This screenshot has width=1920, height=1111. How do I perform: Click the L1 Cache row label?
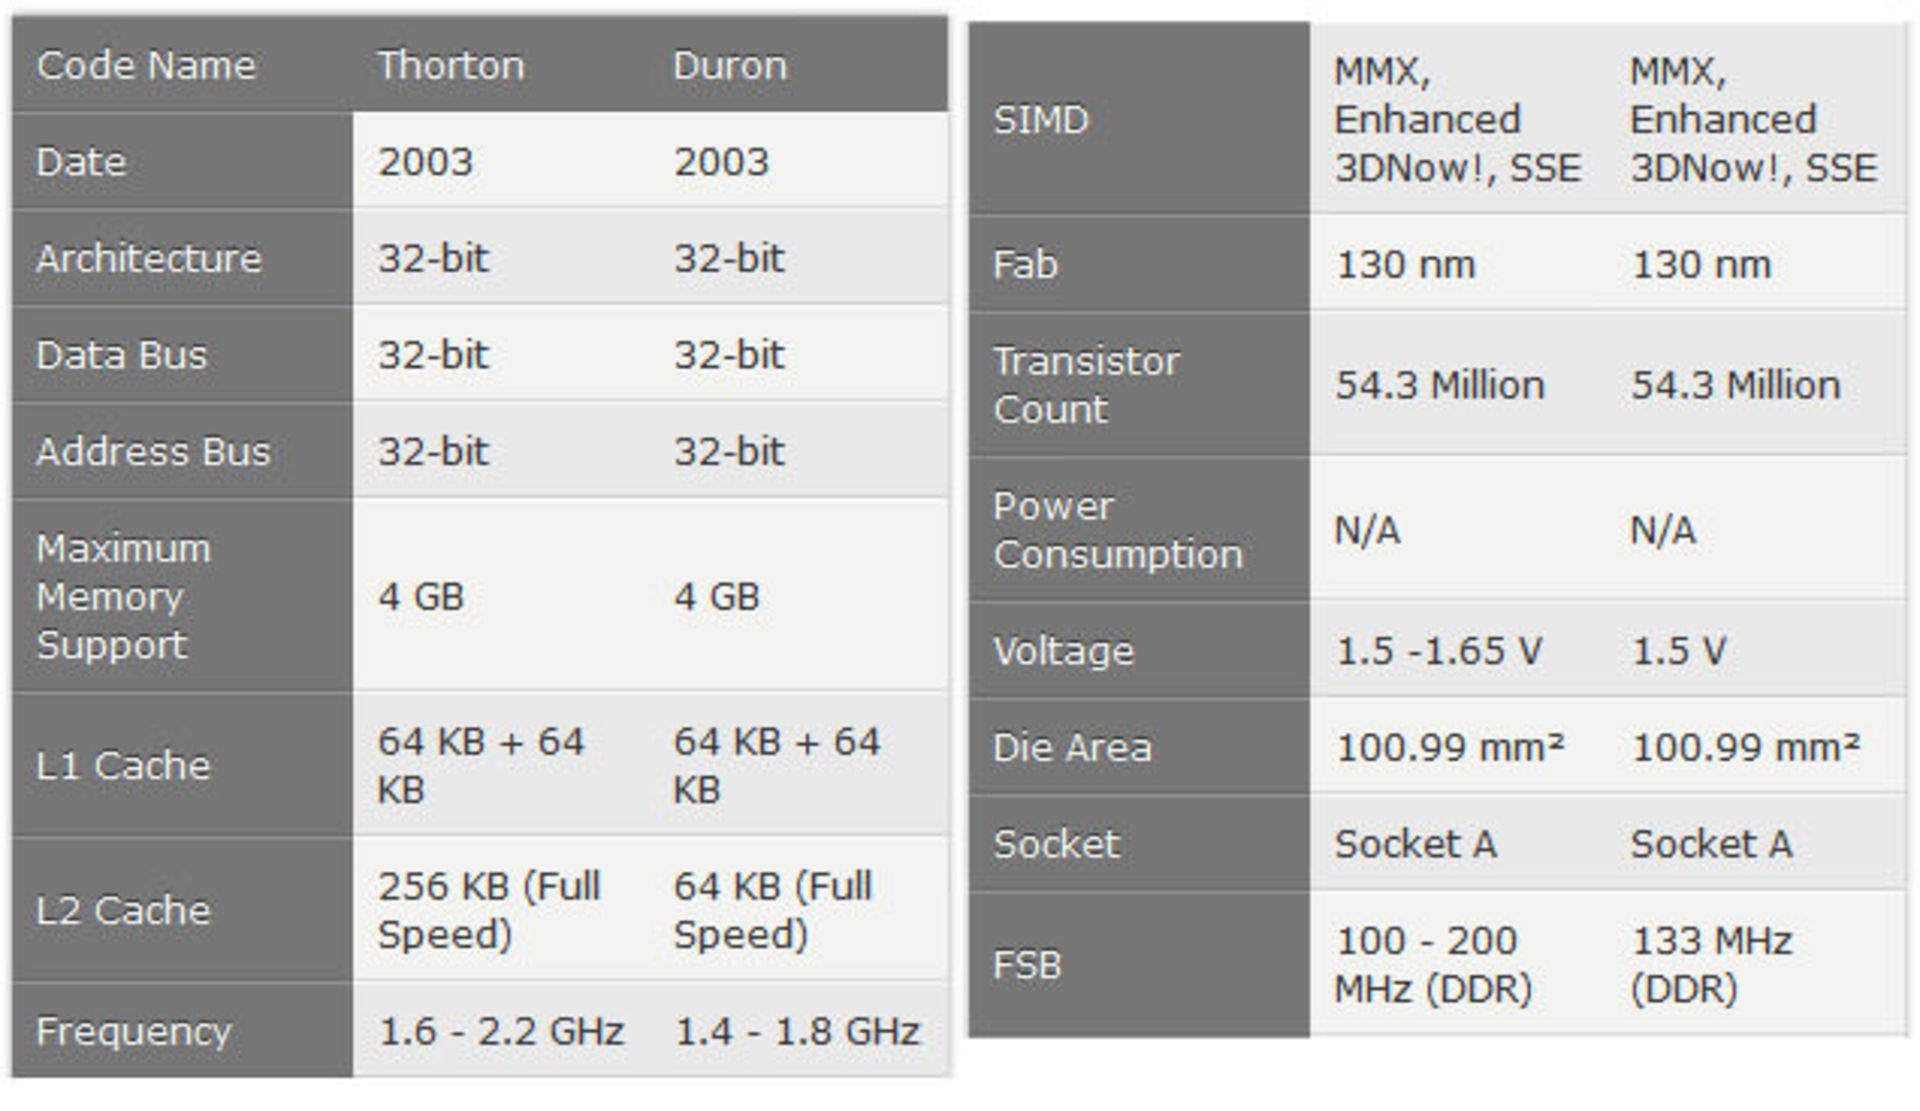pyautogui.click(x=123, y=766)
